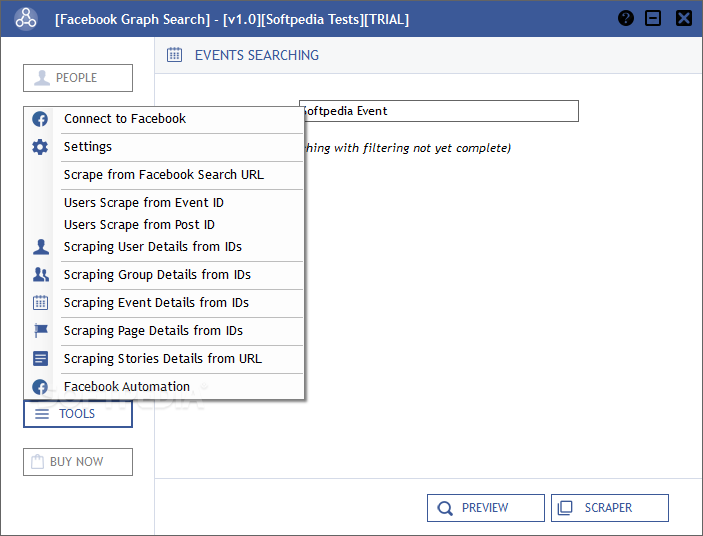Click the flag icon beside Scraping Page Details
This screenshot has height=536, width=703.
click(41, 330)
